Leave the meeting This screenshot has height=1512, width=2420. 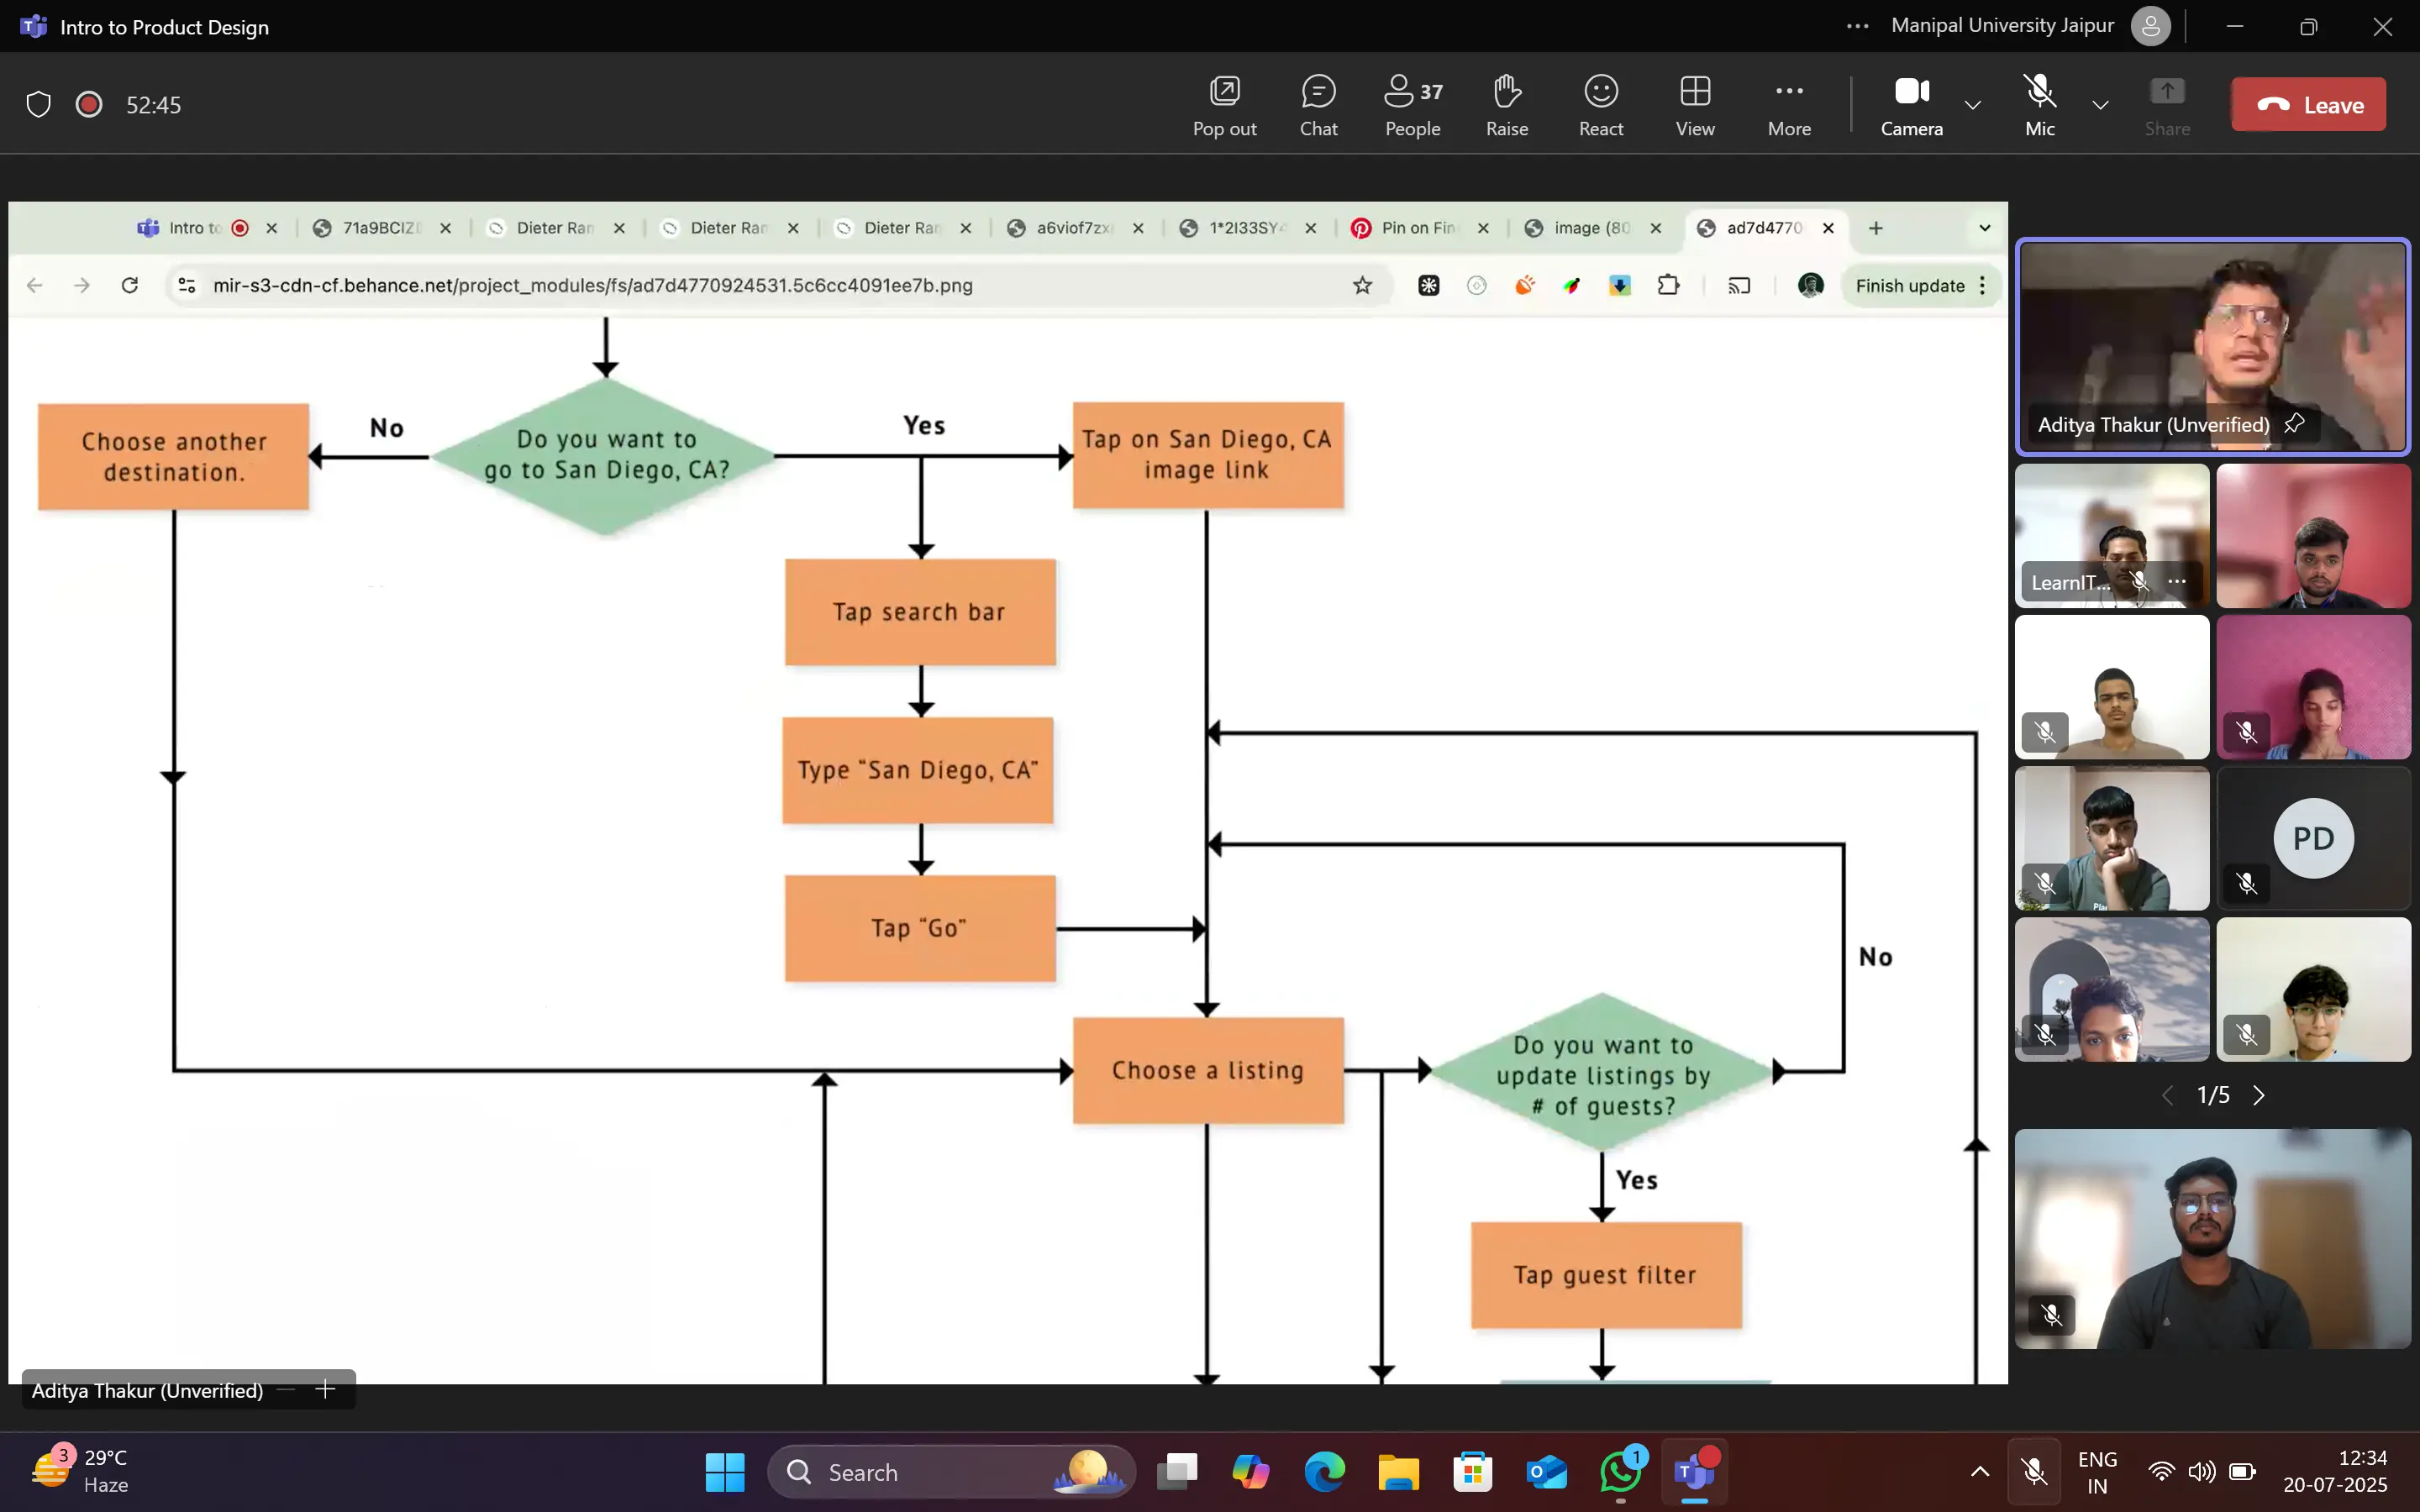2309,103
